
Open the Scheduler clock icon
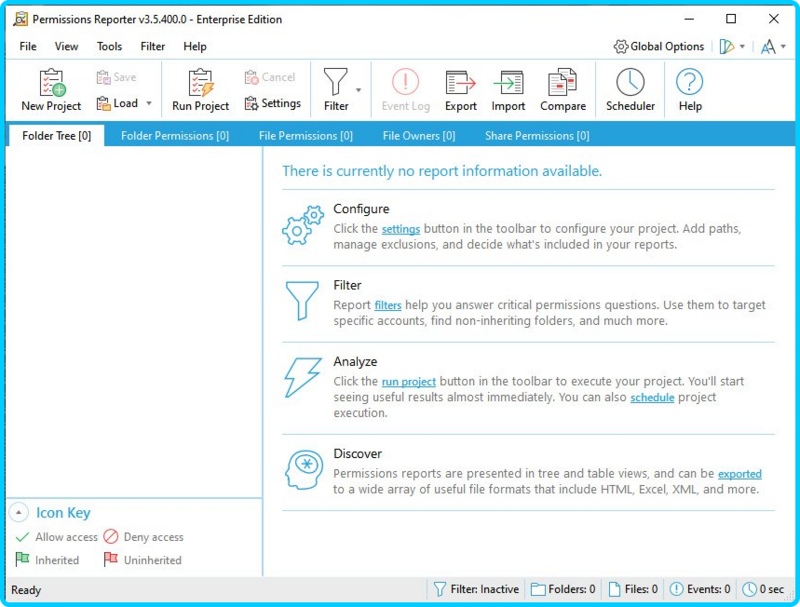[630, 82]
